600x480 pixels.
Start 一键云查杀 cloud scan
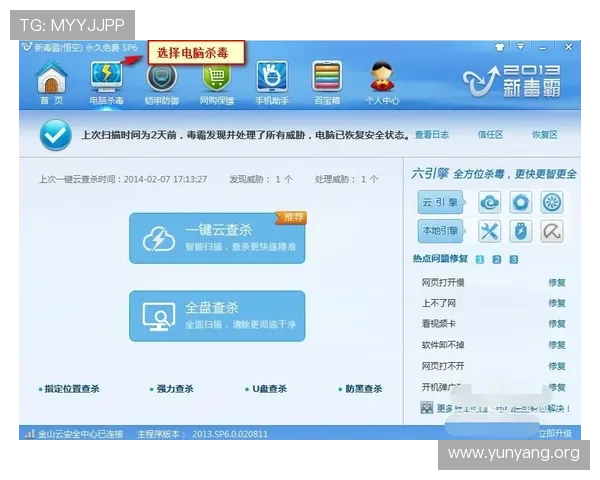pyautogui.click(x=217, y=238)
